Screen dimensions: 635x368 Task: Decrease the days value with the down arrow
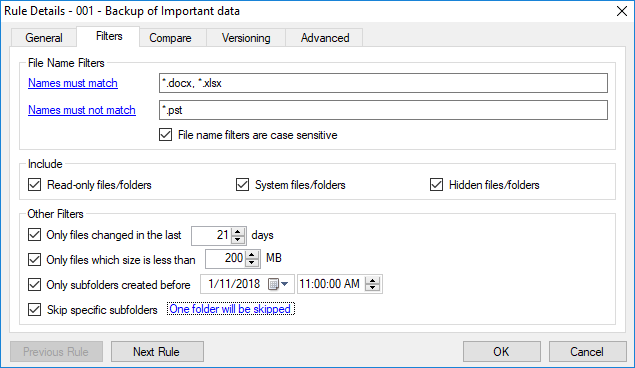238,240
